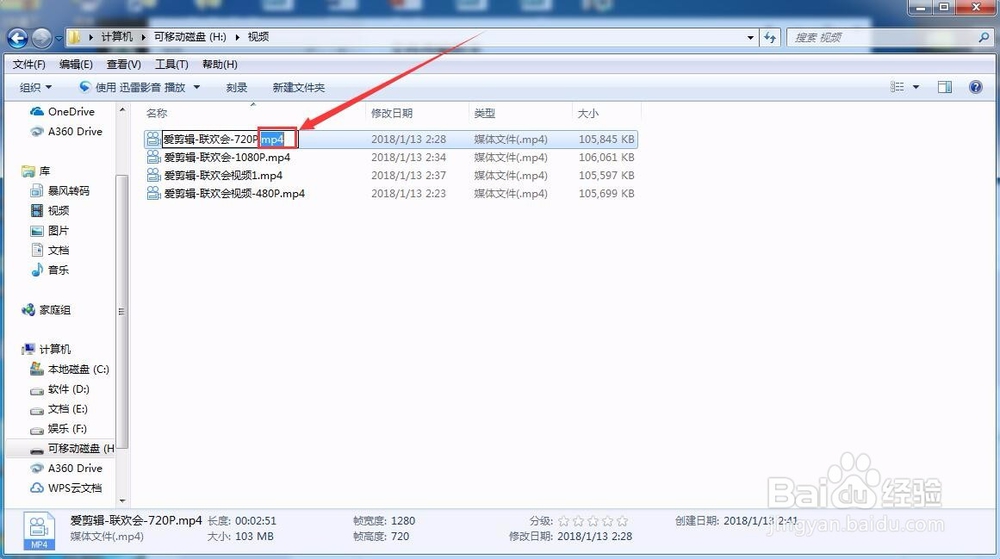Click the 106,061 KB size cell

pos(607,157)
